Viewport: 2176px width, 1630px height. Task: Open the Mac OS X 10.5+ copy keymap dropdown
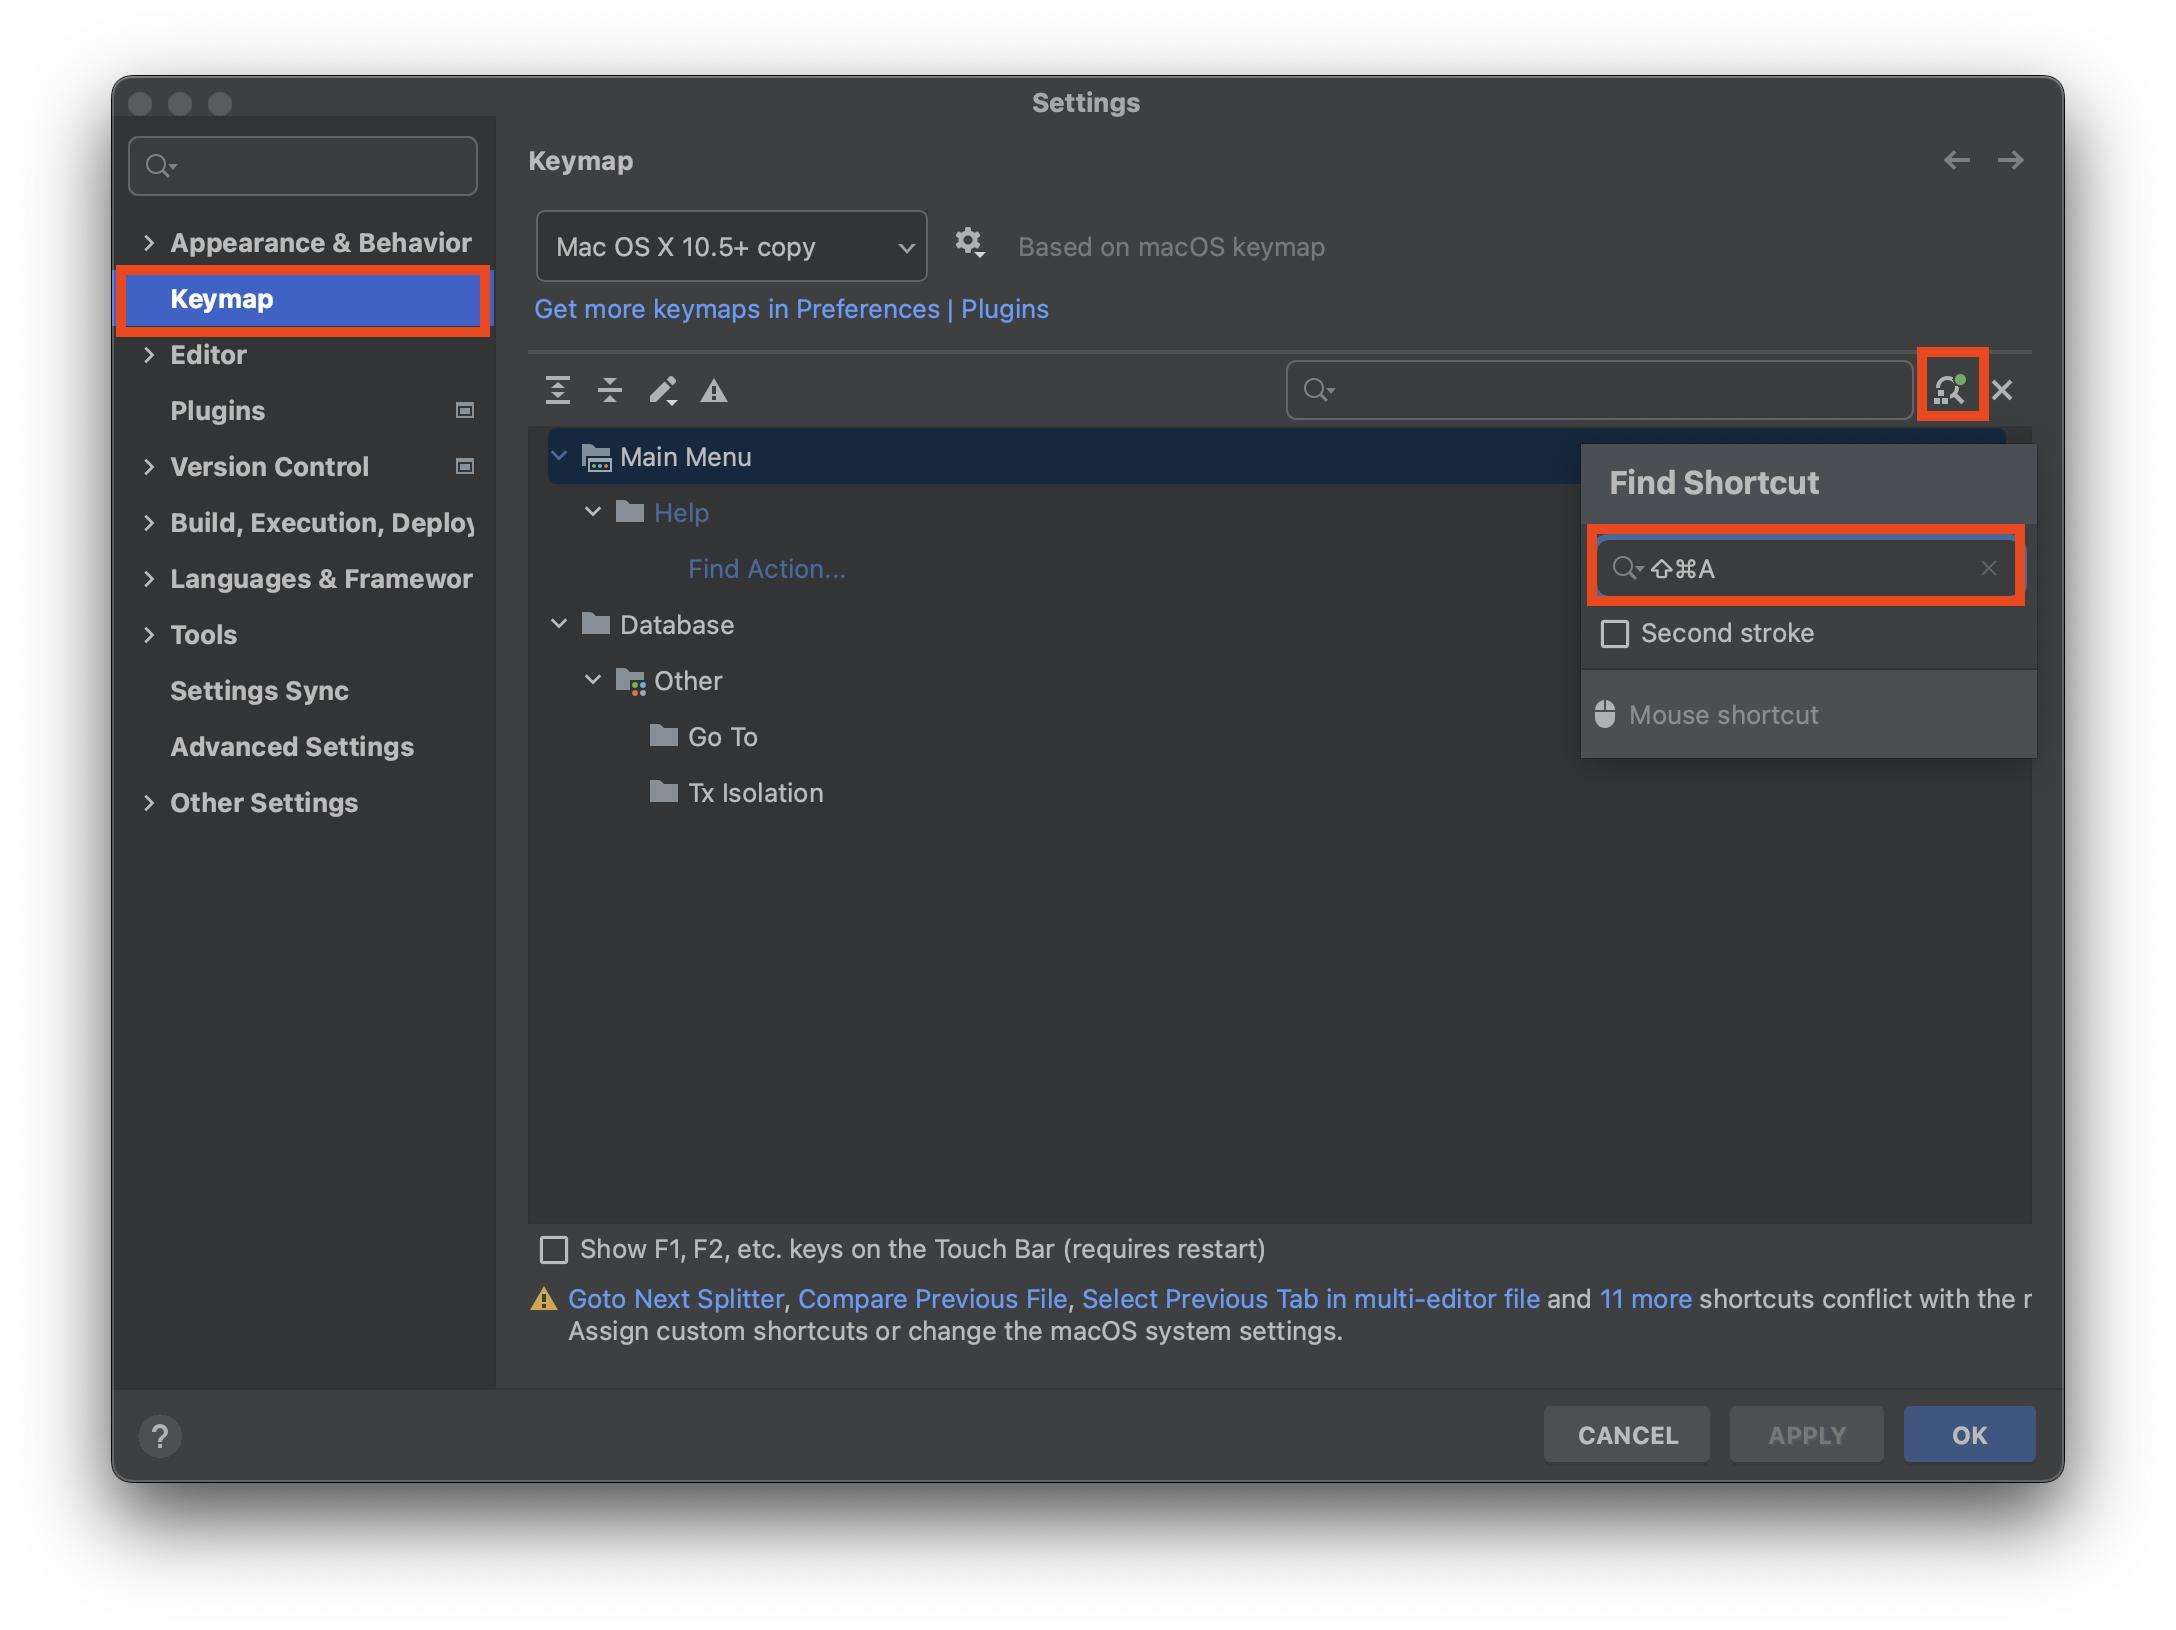[731, 247]
